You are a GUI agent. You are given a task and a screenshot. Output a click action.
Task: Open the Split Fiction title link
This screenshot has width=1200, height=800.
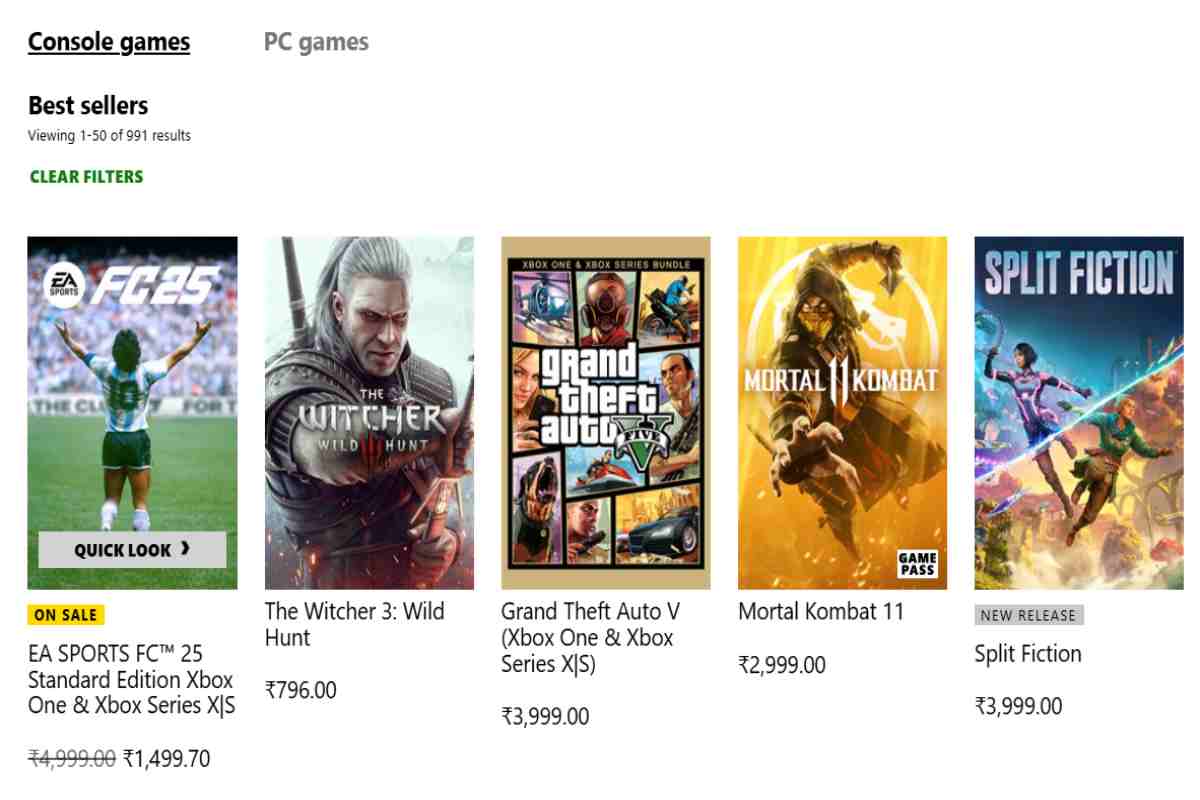pyautogui.click(x=1028, y=654)
